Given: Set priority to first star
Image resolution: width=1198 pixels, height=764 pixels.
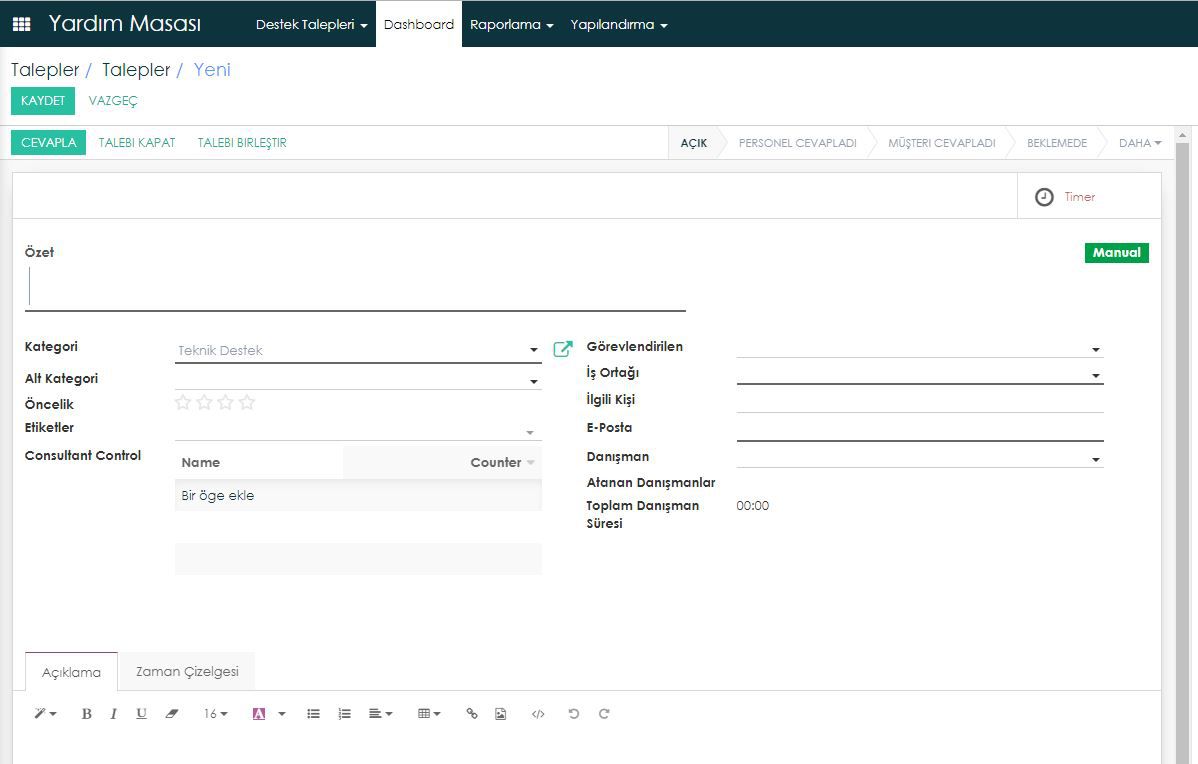Looking at the screenshot, I should 183,402.
